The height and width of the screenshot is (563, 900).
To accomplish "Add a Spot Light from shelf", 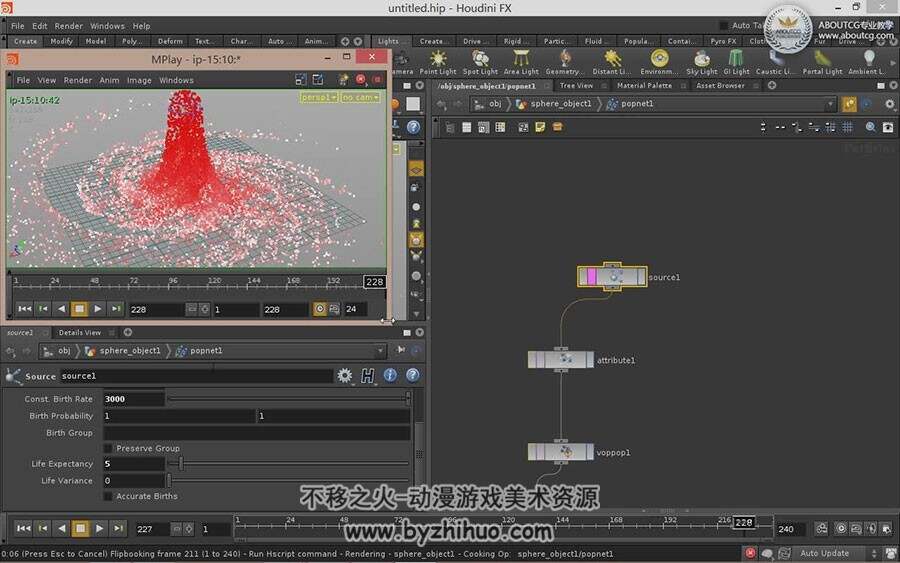I will (x=480, y=63).
